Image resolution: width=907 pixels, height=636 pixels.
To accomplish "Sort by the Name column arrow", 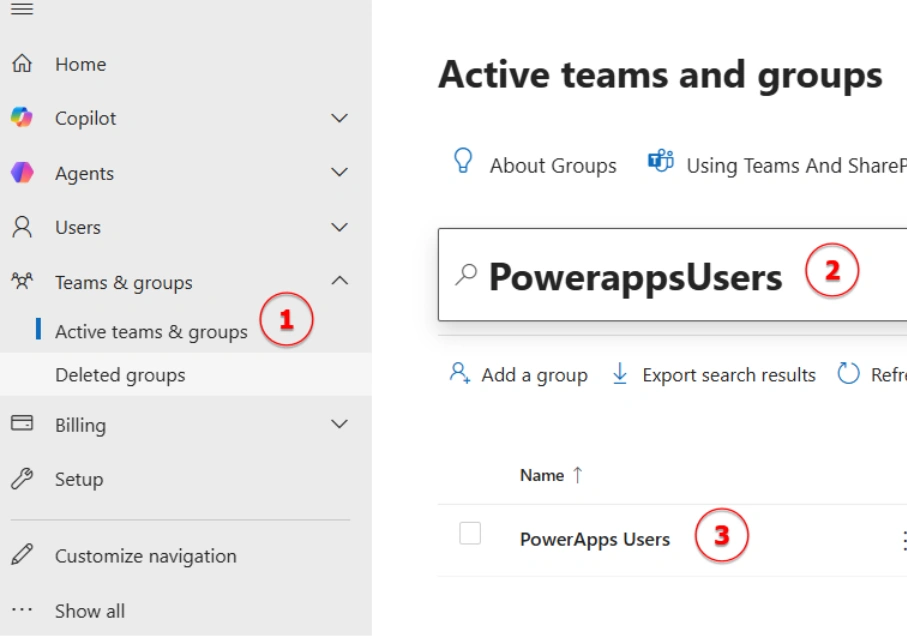I will [x=577, y=475].
